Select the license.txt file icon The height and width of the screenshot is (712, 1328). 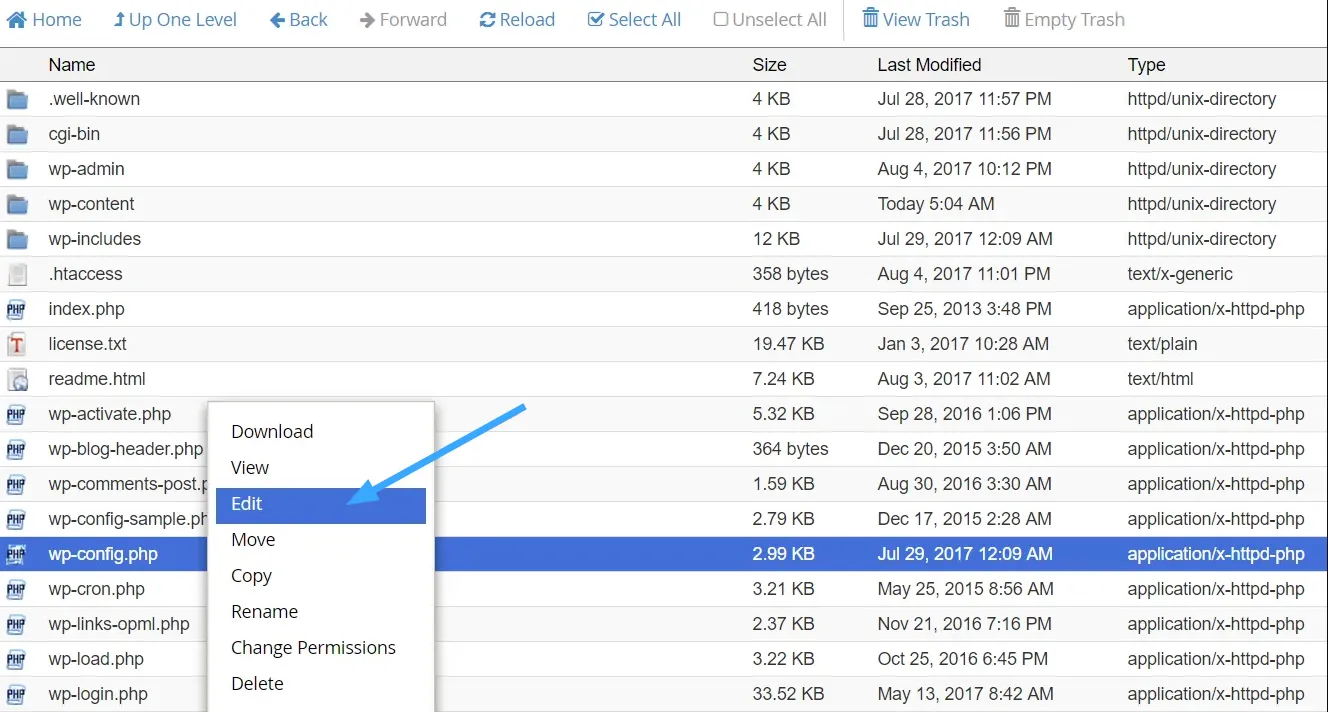point(17,344)
